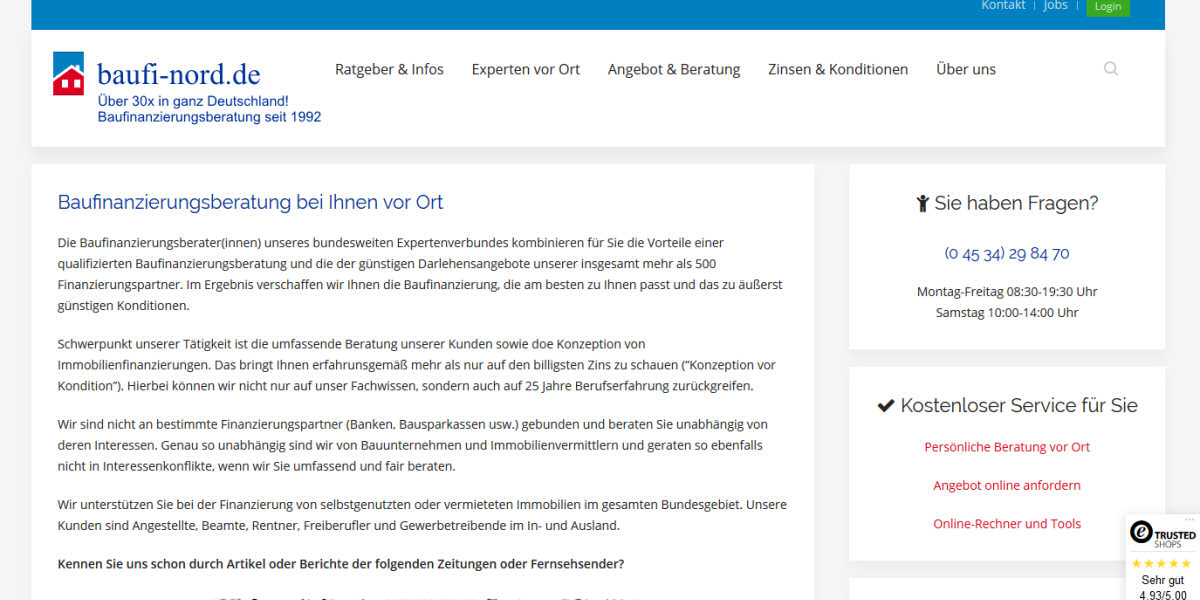Open the search magnifier icon
This screenshot has height=600, width=1200.
click(x=1111, y=69)
